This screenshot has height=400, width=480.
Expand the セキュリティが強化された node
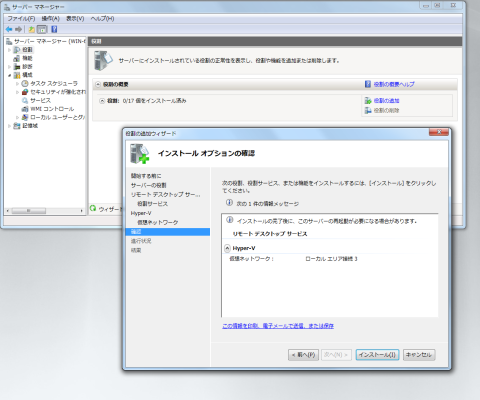17,92
